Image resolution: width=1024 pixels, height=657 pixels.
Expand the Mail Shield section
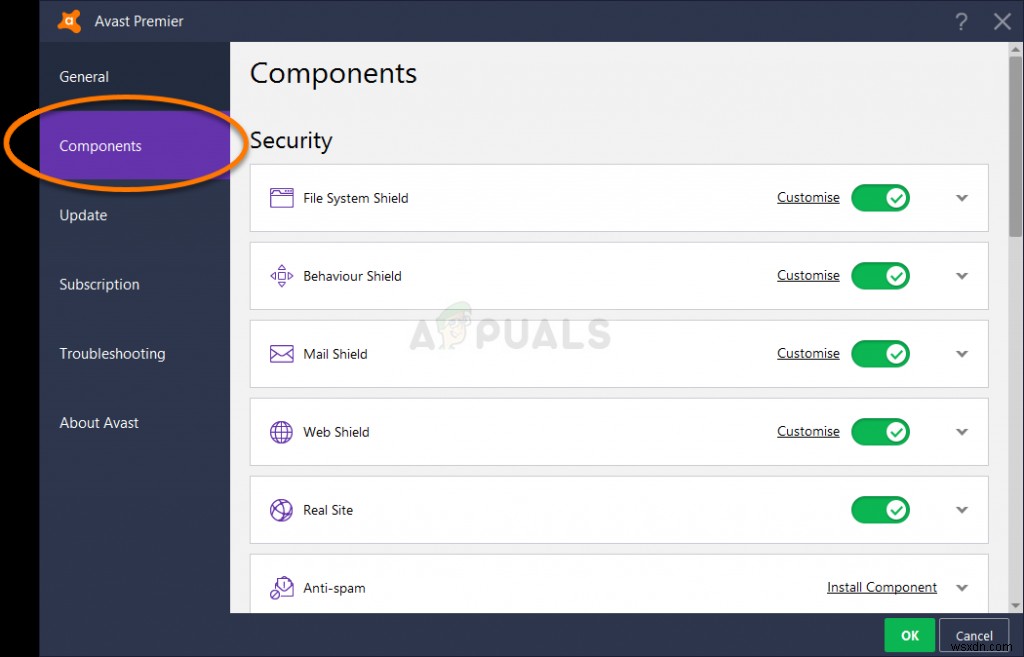point(961,353)
